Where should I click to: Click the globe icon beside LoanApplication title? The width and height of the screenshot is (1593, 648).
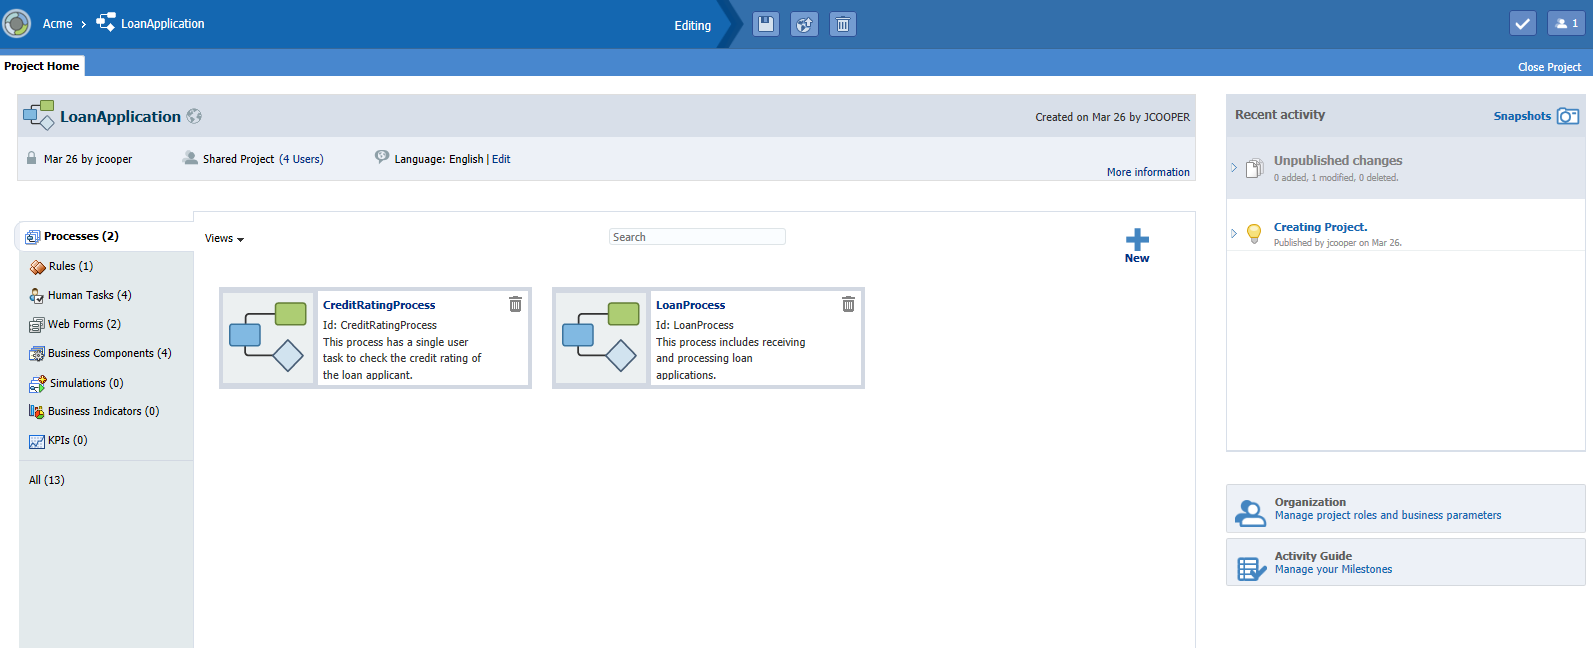pyautogui.click(x=194, y=116)
